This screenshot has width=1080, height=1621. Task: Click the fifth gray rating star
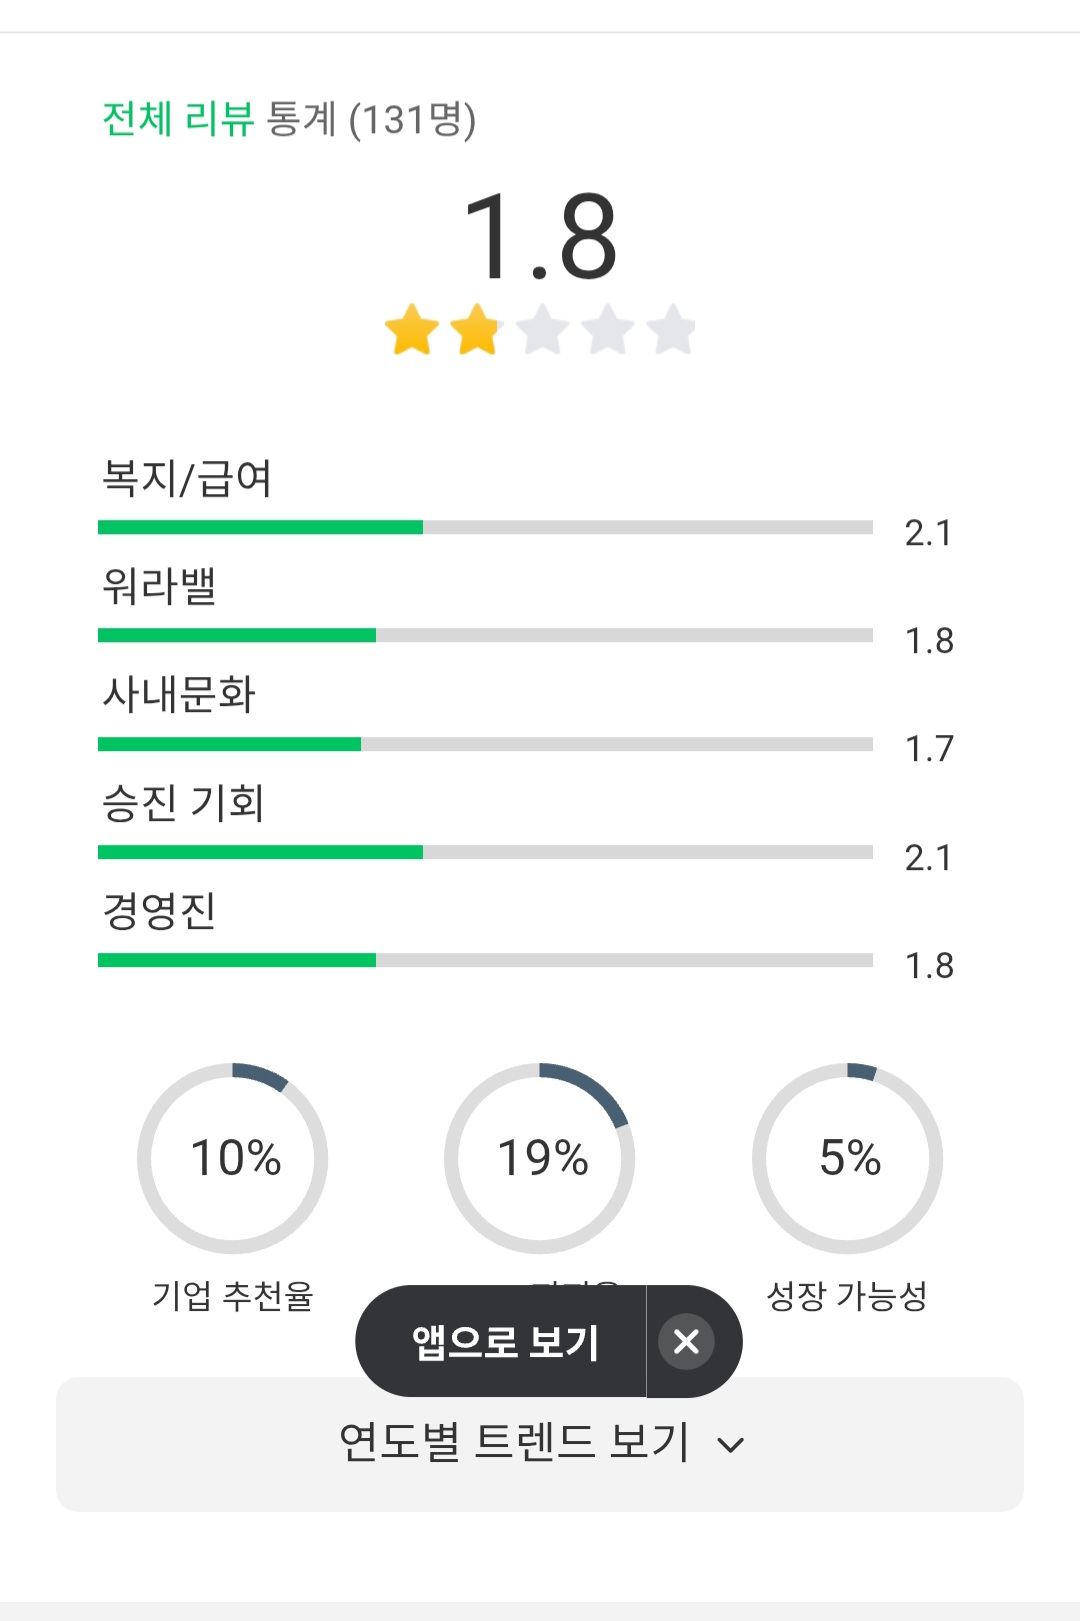click(672, 330)
